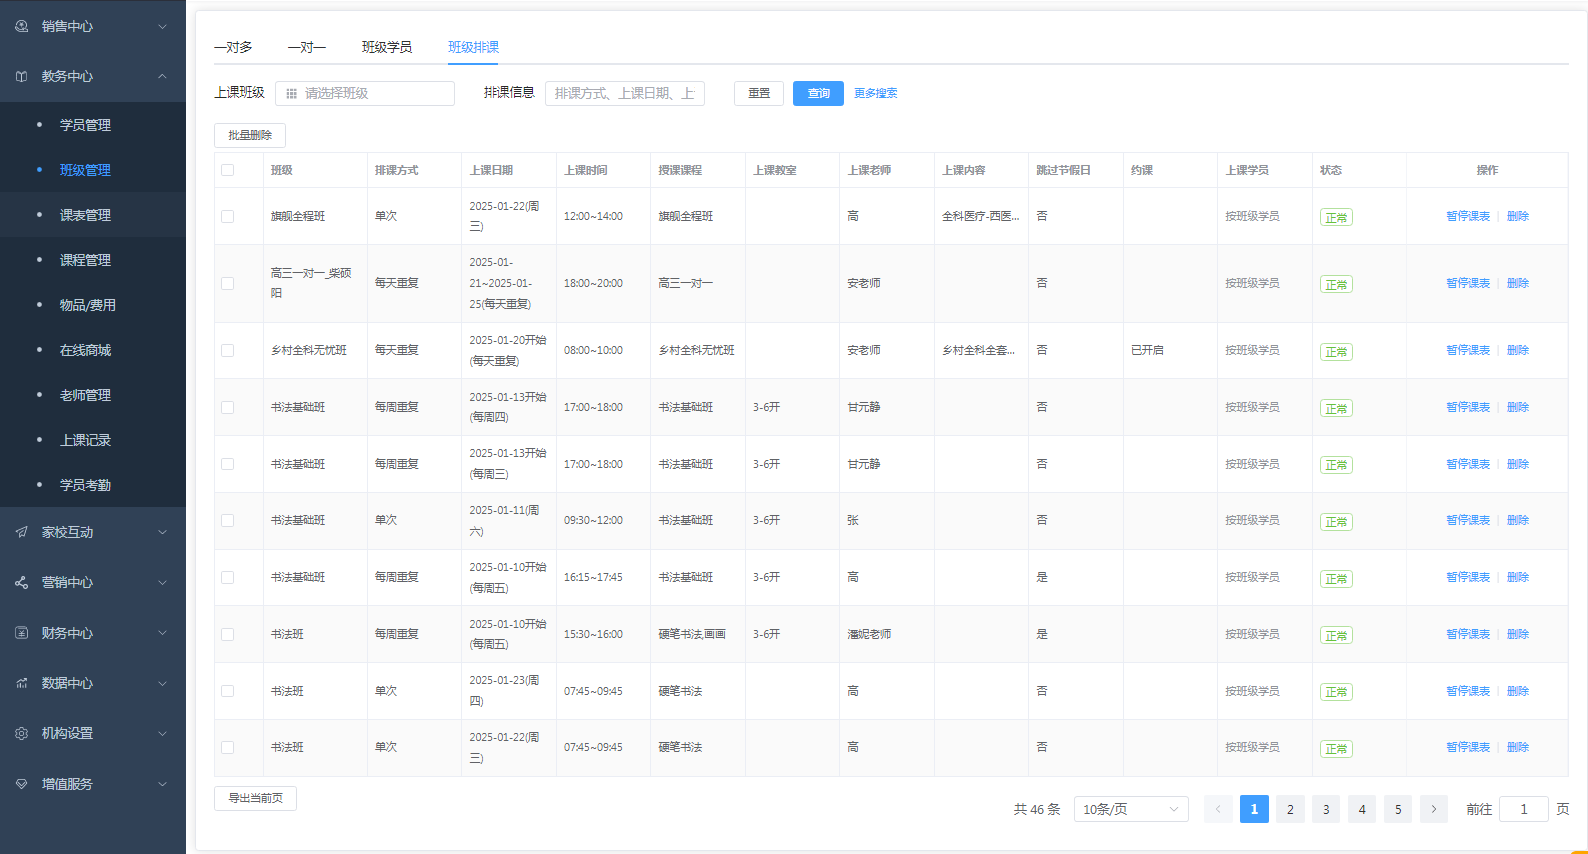Click the 财务中心 icon
This screenshot has width=1588, height=854.
tap(21, 633)
